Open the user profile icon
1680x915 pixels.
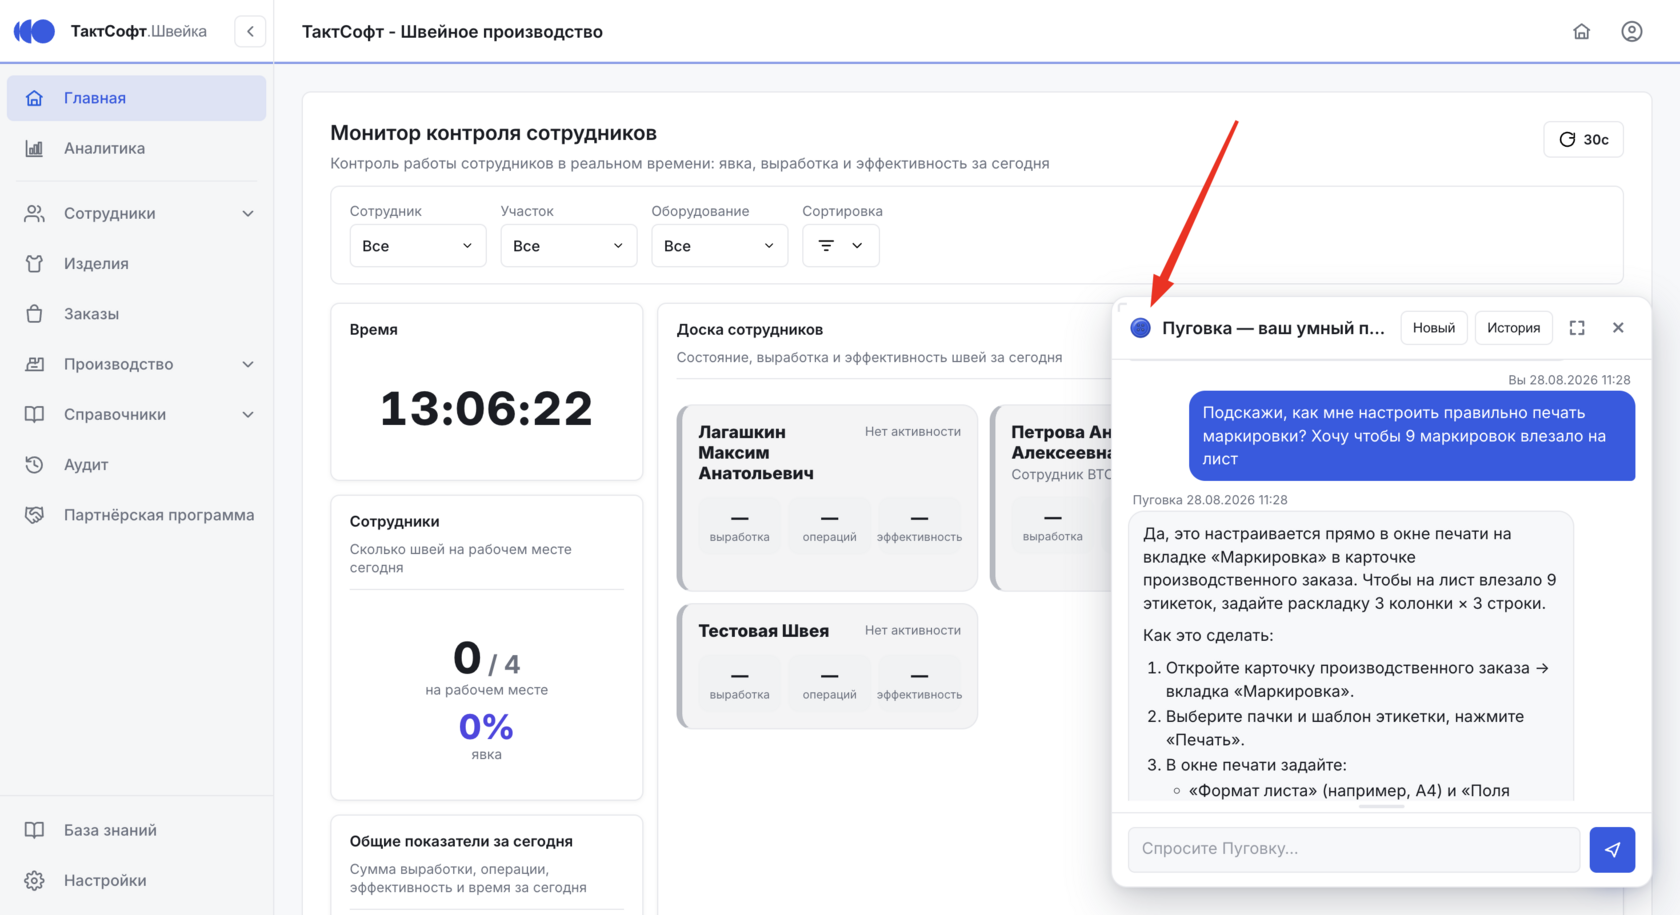click(1631, 31)
